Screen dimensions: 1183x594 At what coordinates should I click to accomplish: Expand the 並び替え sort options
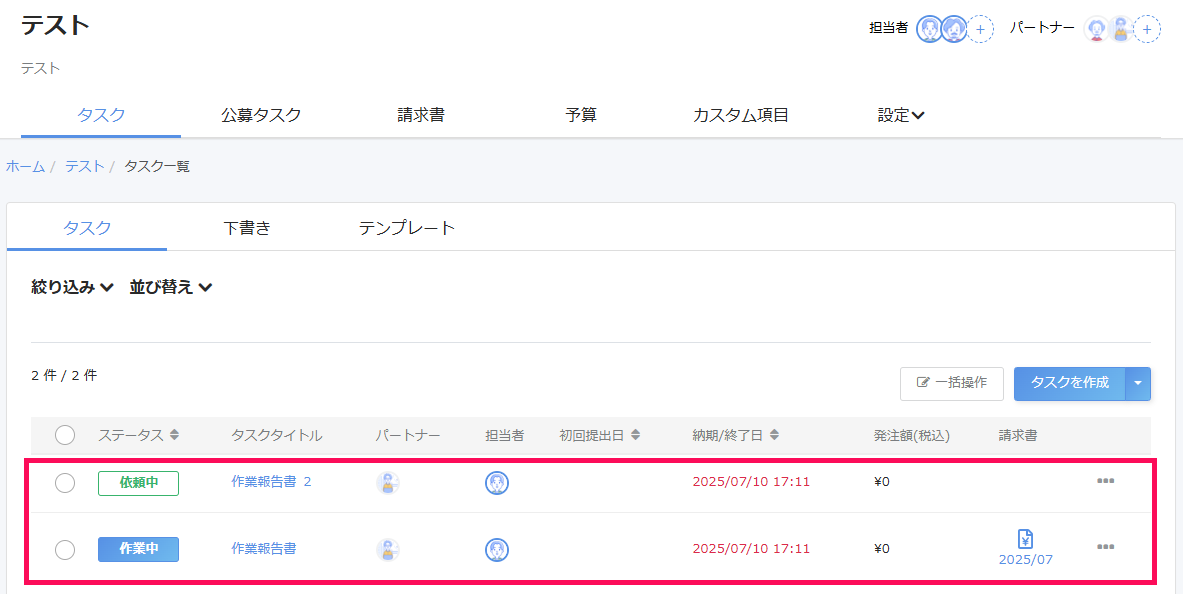[x=171, y=287]
